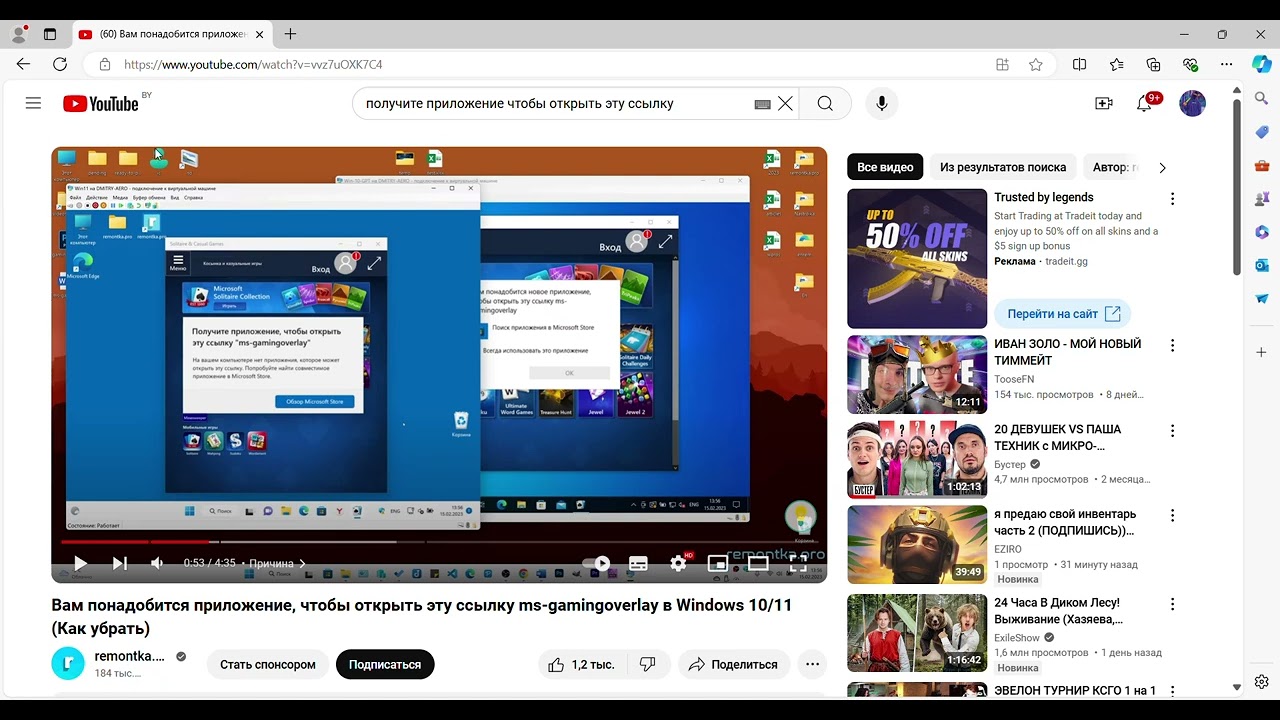
Task: Open Edge browser essentials heart icon
Action: point(1190,64)
